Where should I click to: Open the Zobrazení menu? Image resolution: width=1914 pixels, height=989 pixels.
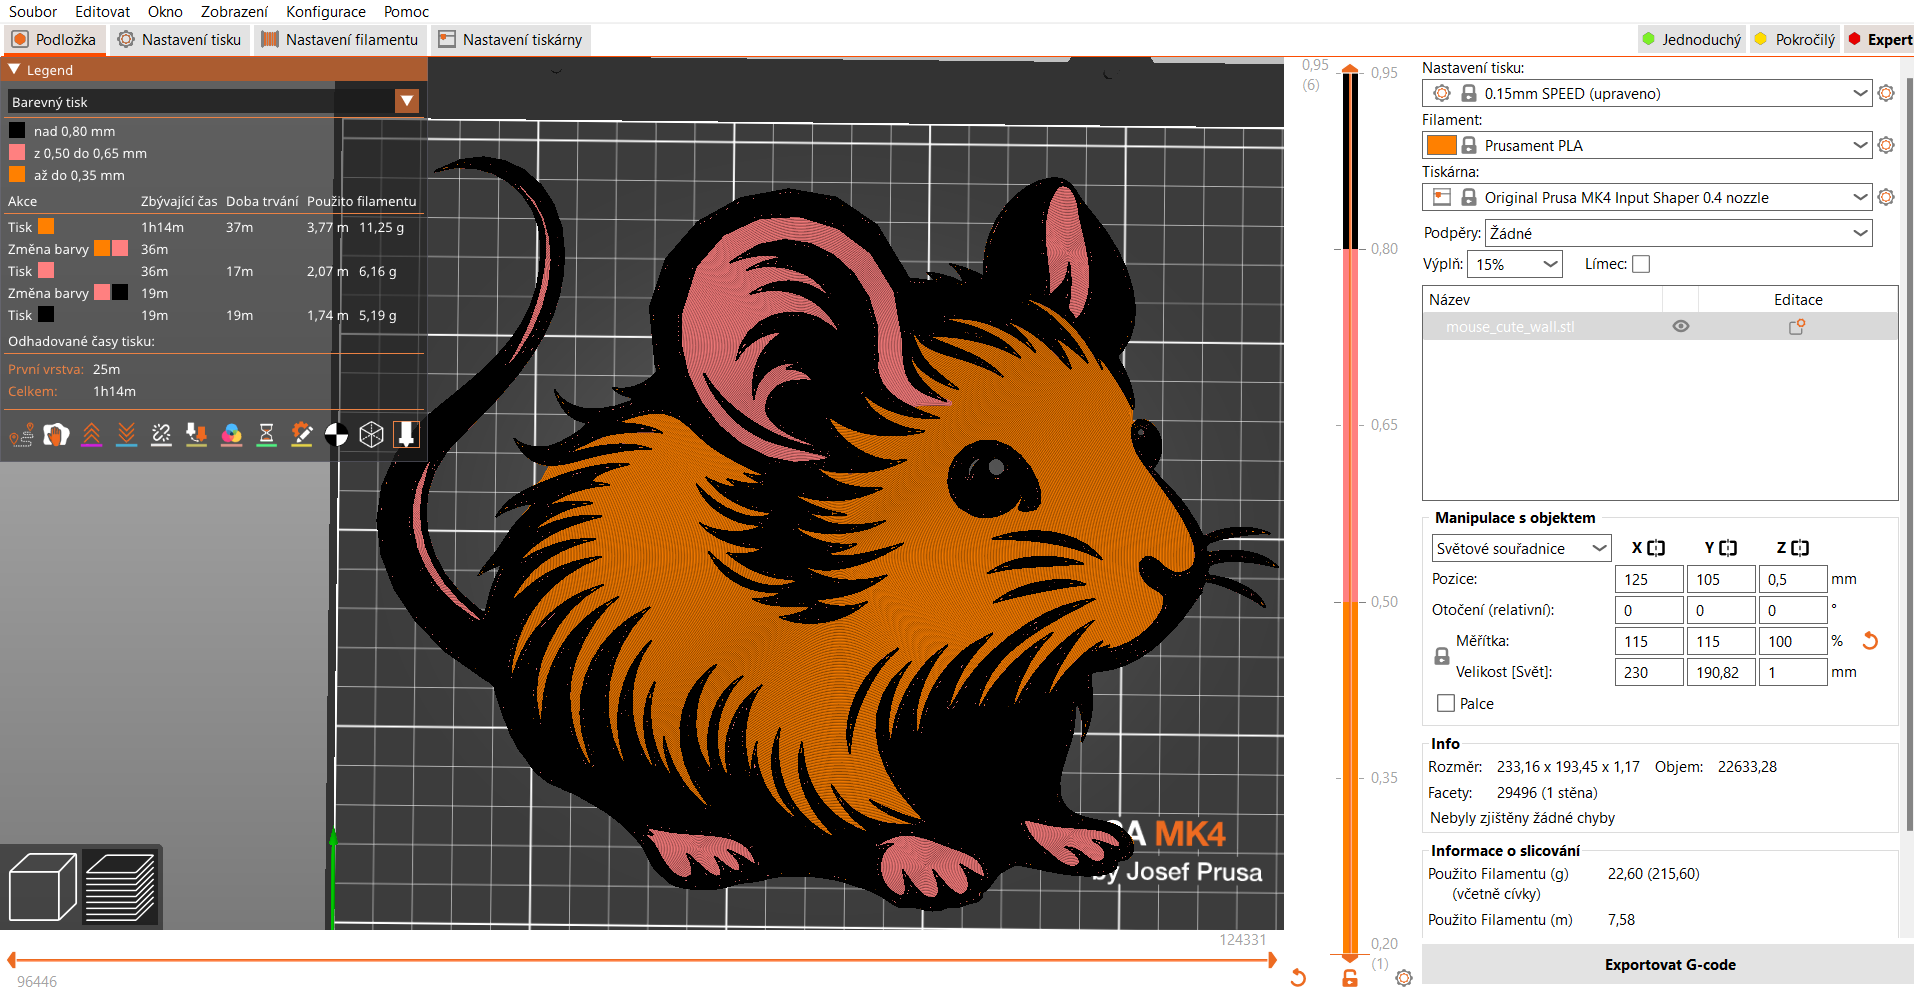coord(234,12)
